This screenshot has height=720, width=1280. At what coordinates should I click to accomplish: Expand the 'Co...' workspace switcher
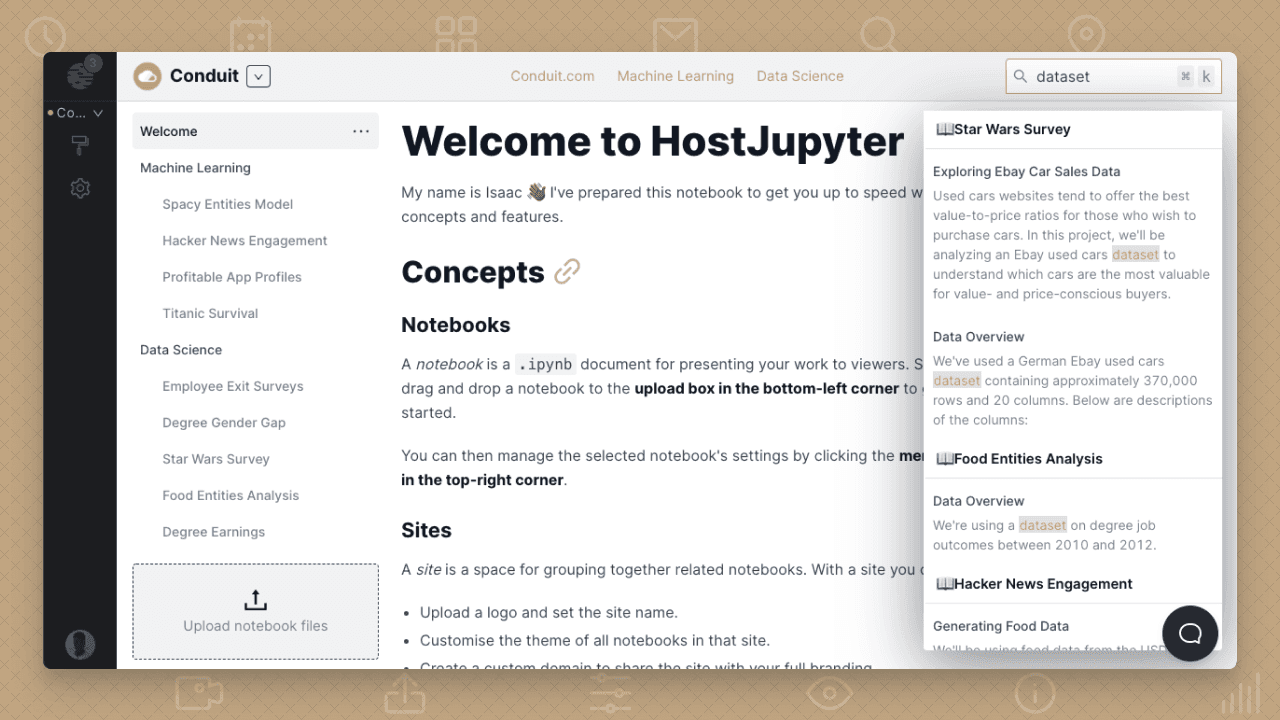pos(76,113)
